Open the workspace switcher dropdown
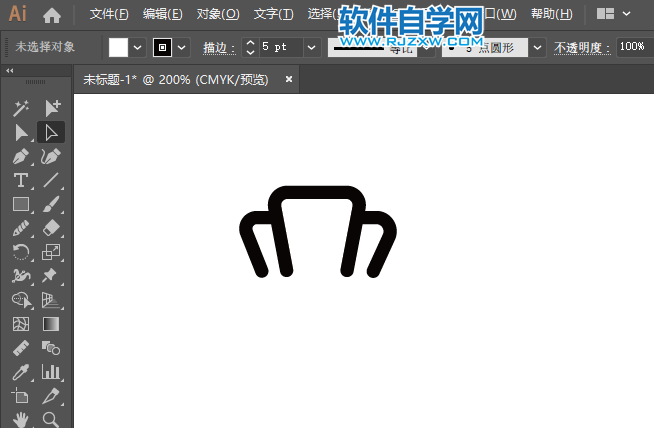The image size is (654, 428). click(626, 14)
